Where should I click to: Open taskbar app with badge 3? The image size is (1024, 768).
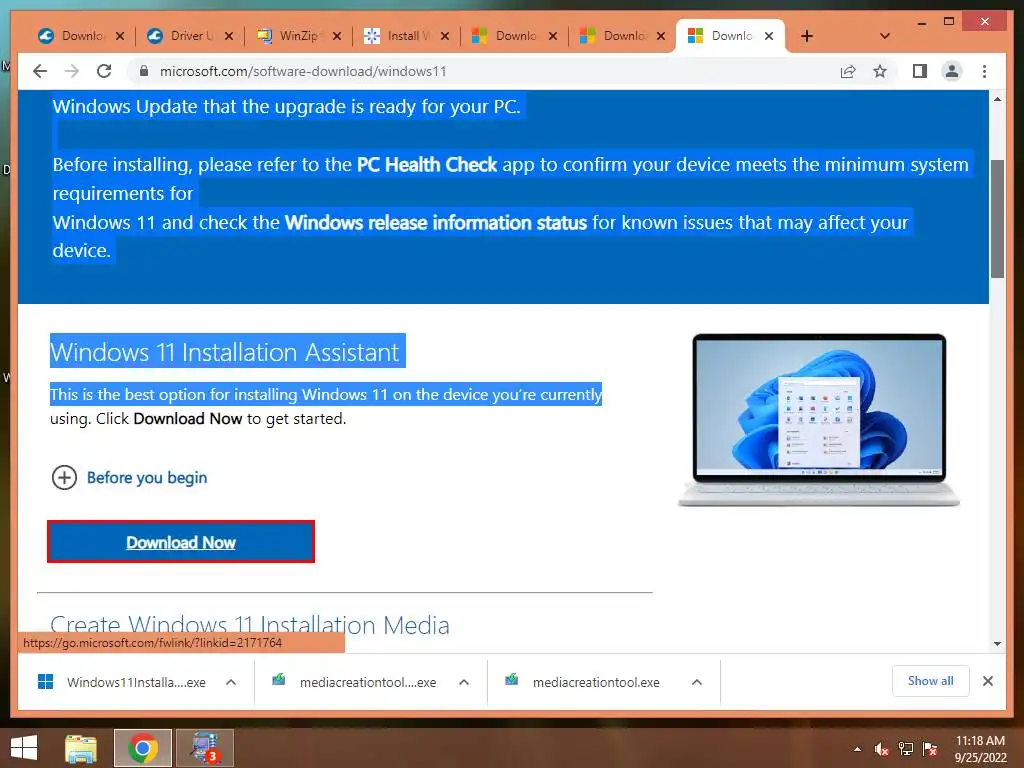(x=204, y=748)
